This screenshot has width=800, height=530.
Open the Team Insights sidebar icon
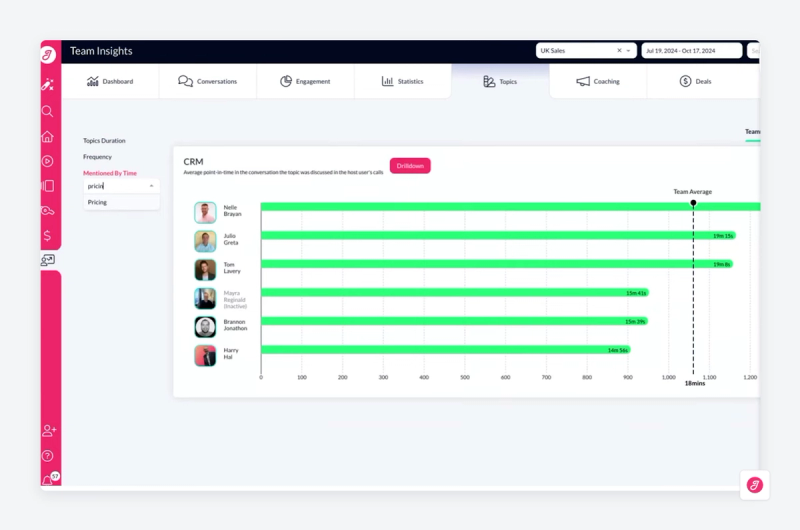tap(48, 260)
